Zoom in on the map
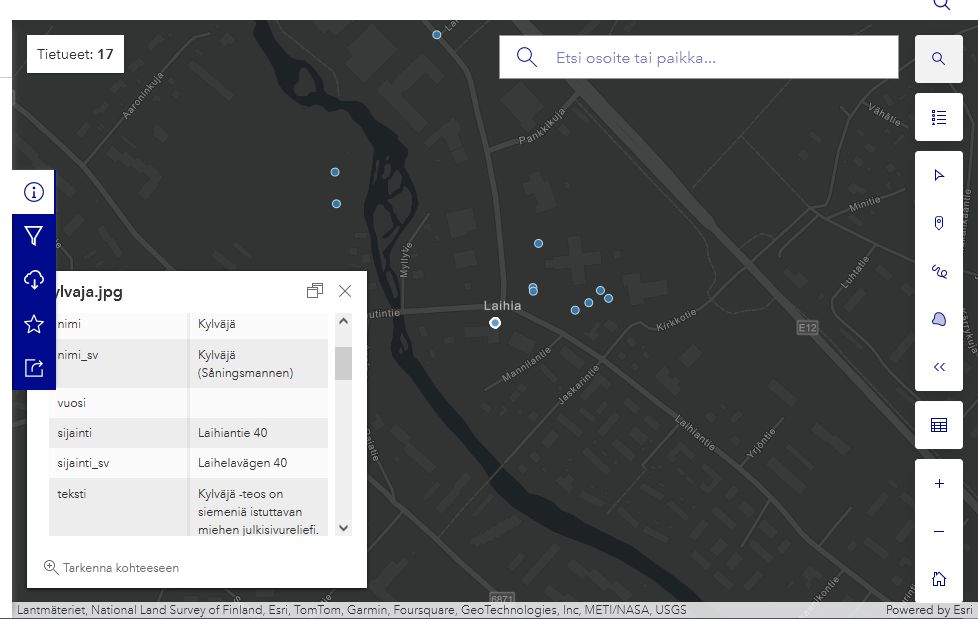This screenshot has width=978, height=619. pyautogui.click(x=938, y=484)
